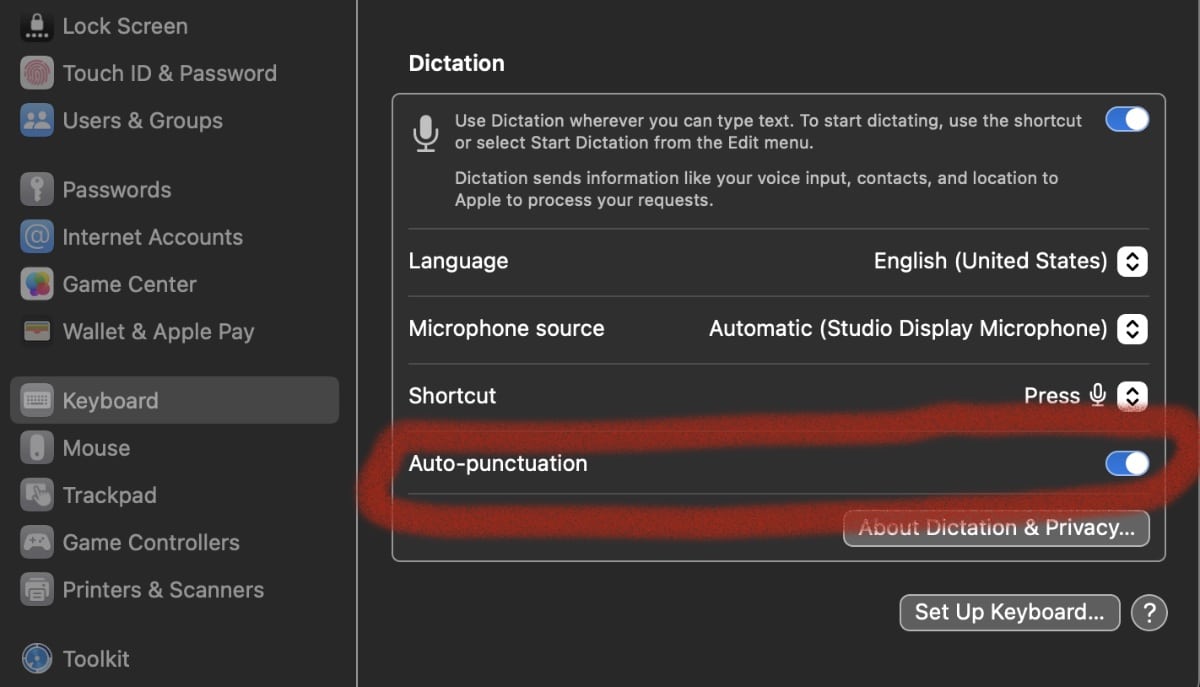Select Keyboard in the sidebar
Image resolution: width=1200 pixels, height=687 pixels.
(110, 401)
